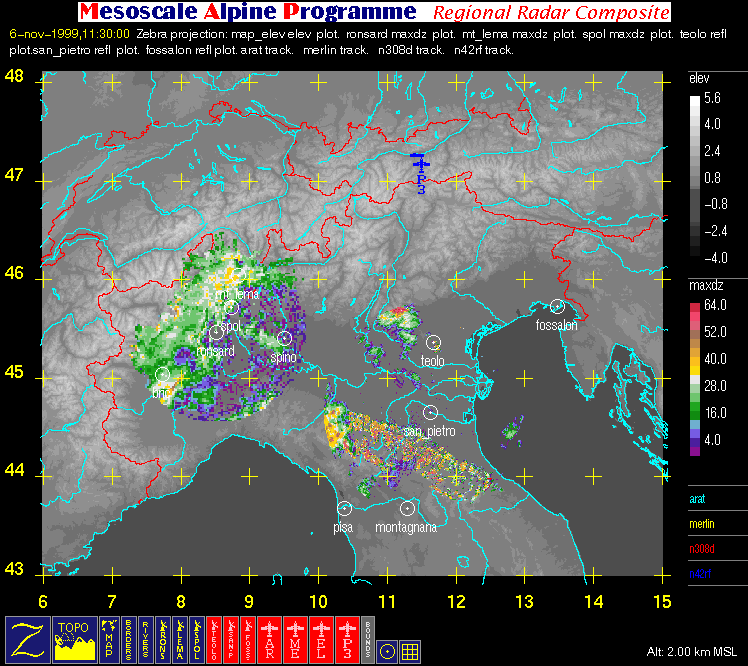Click the EL aircraft track icon
Image resolution: width=748 pixels, height=666 pixels.
[321, 640]
